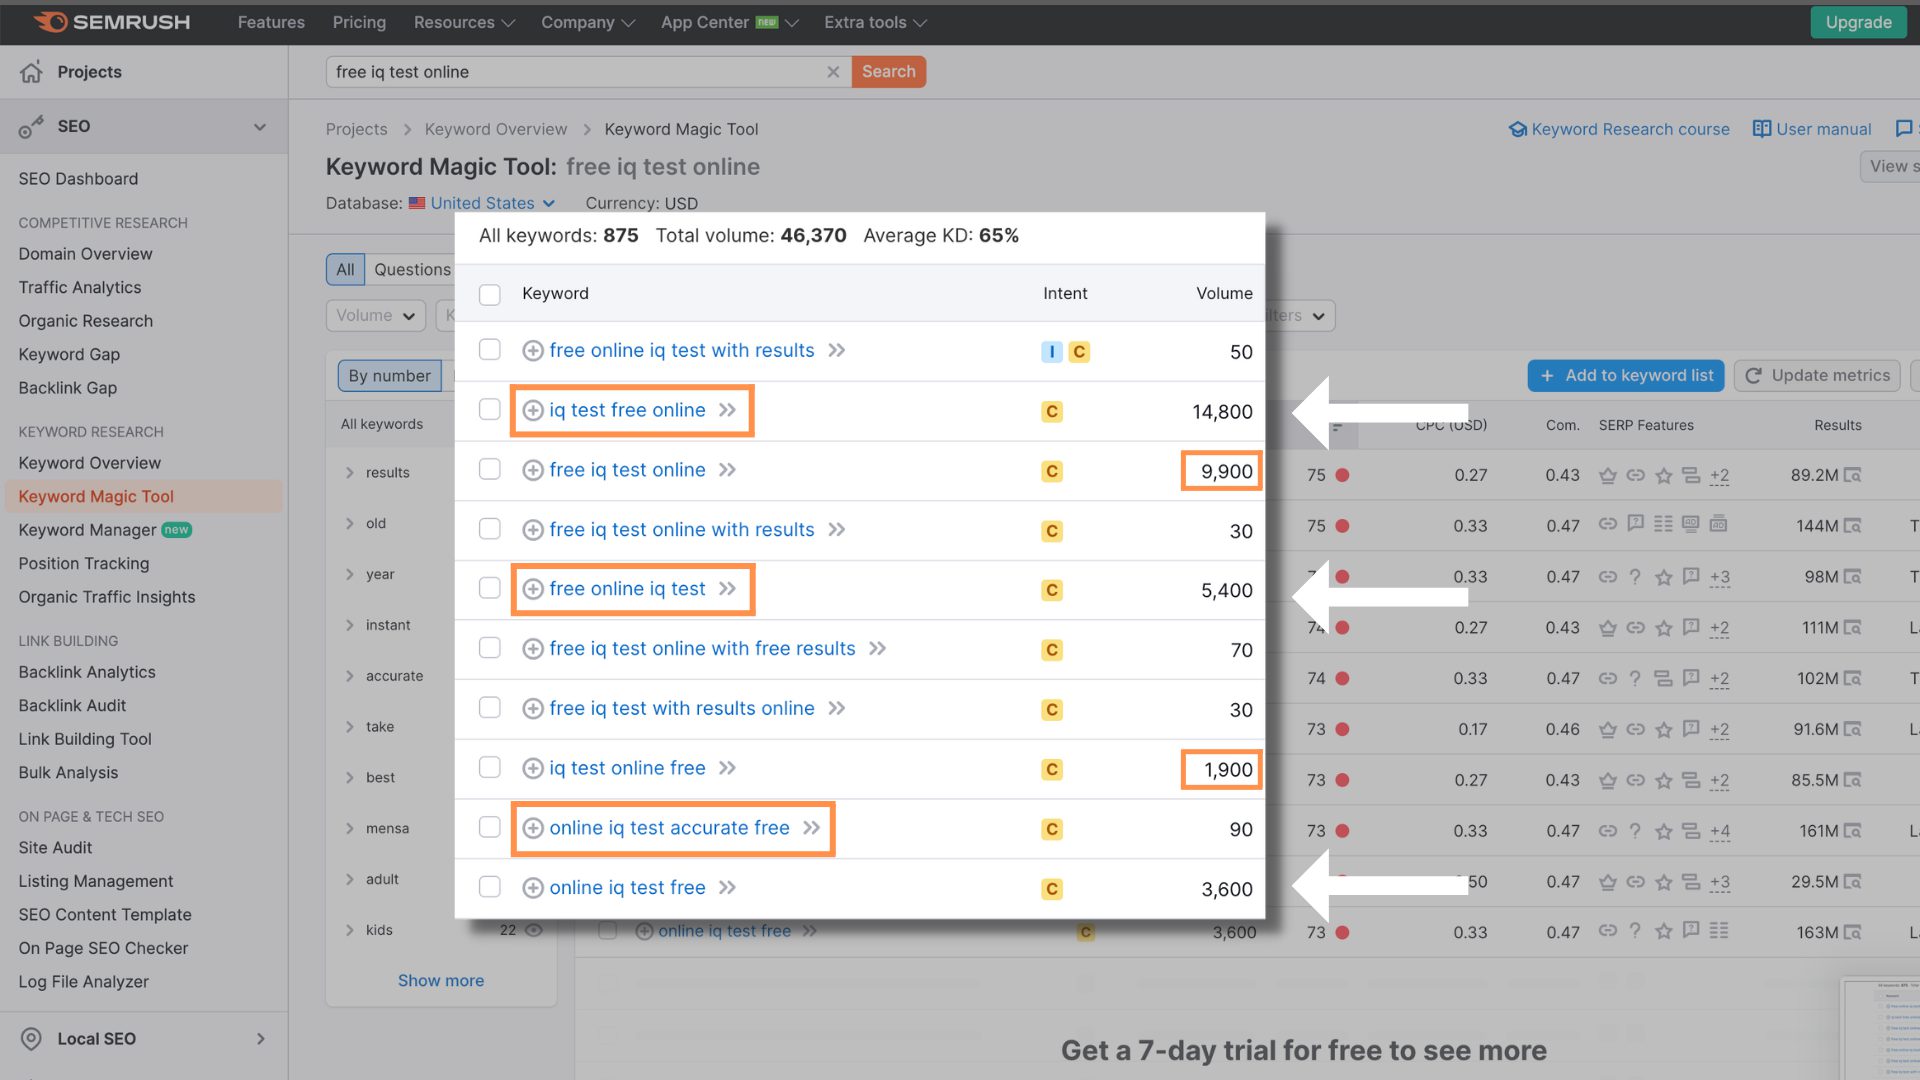Expand the 'mensa' keyword group
Image resolution: width=1920 pixels, height=1080 pixels.
point(349,829)
